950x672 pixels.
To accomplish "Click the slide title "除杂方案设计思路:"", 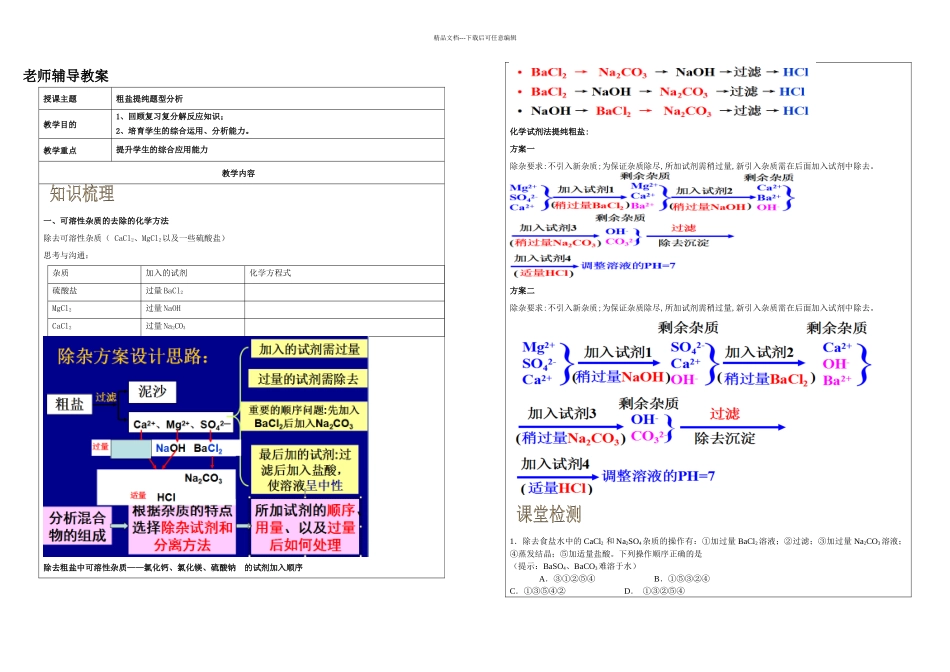I will coord(133,356).
